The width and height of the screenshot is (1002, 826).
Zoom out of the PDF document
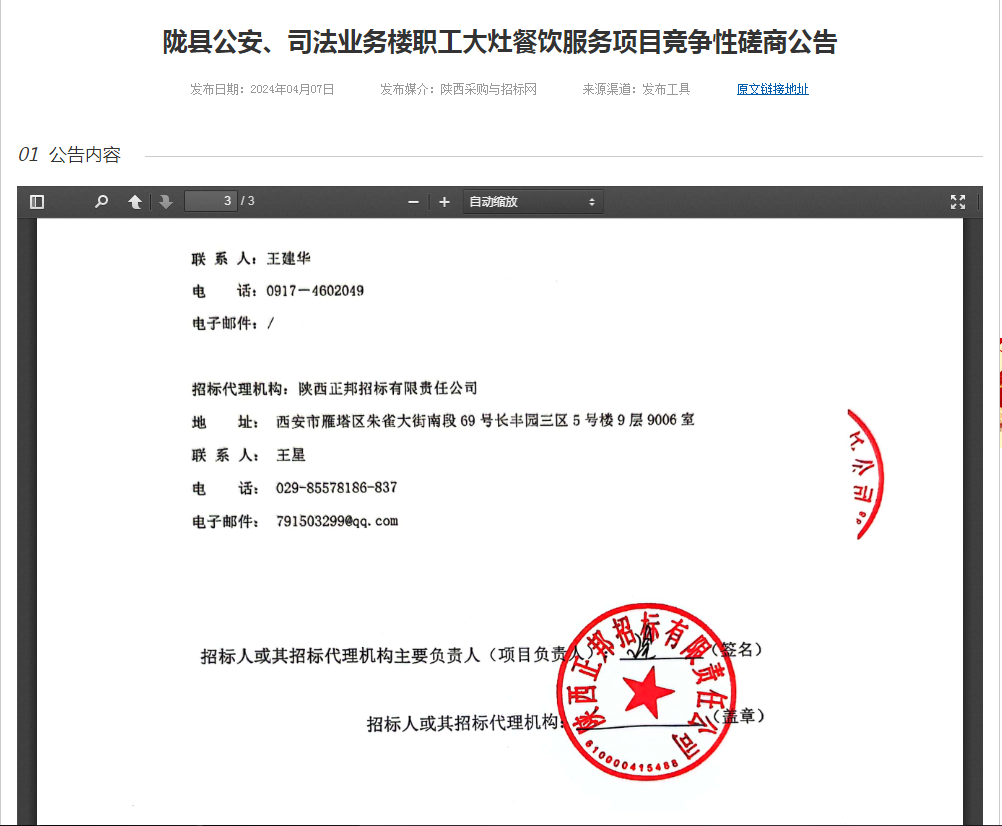point(413,202)
